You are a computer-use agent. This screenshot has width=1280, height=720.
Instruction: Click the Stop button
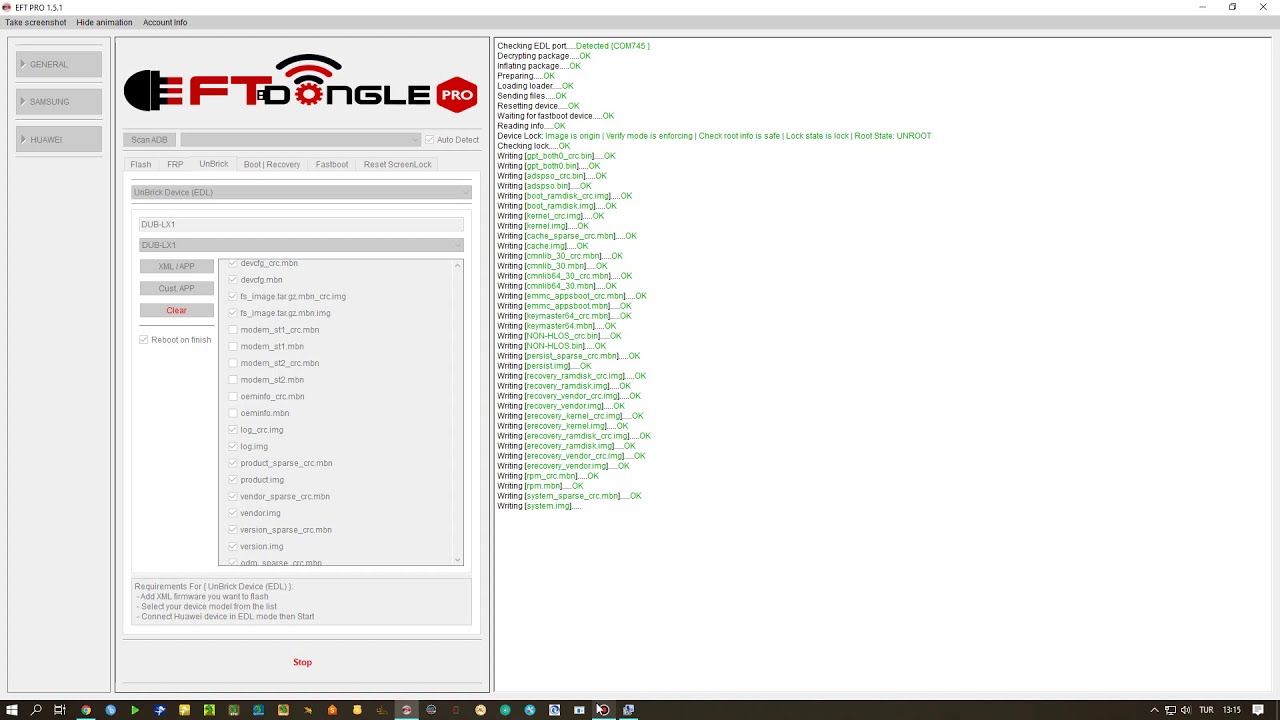302,662
